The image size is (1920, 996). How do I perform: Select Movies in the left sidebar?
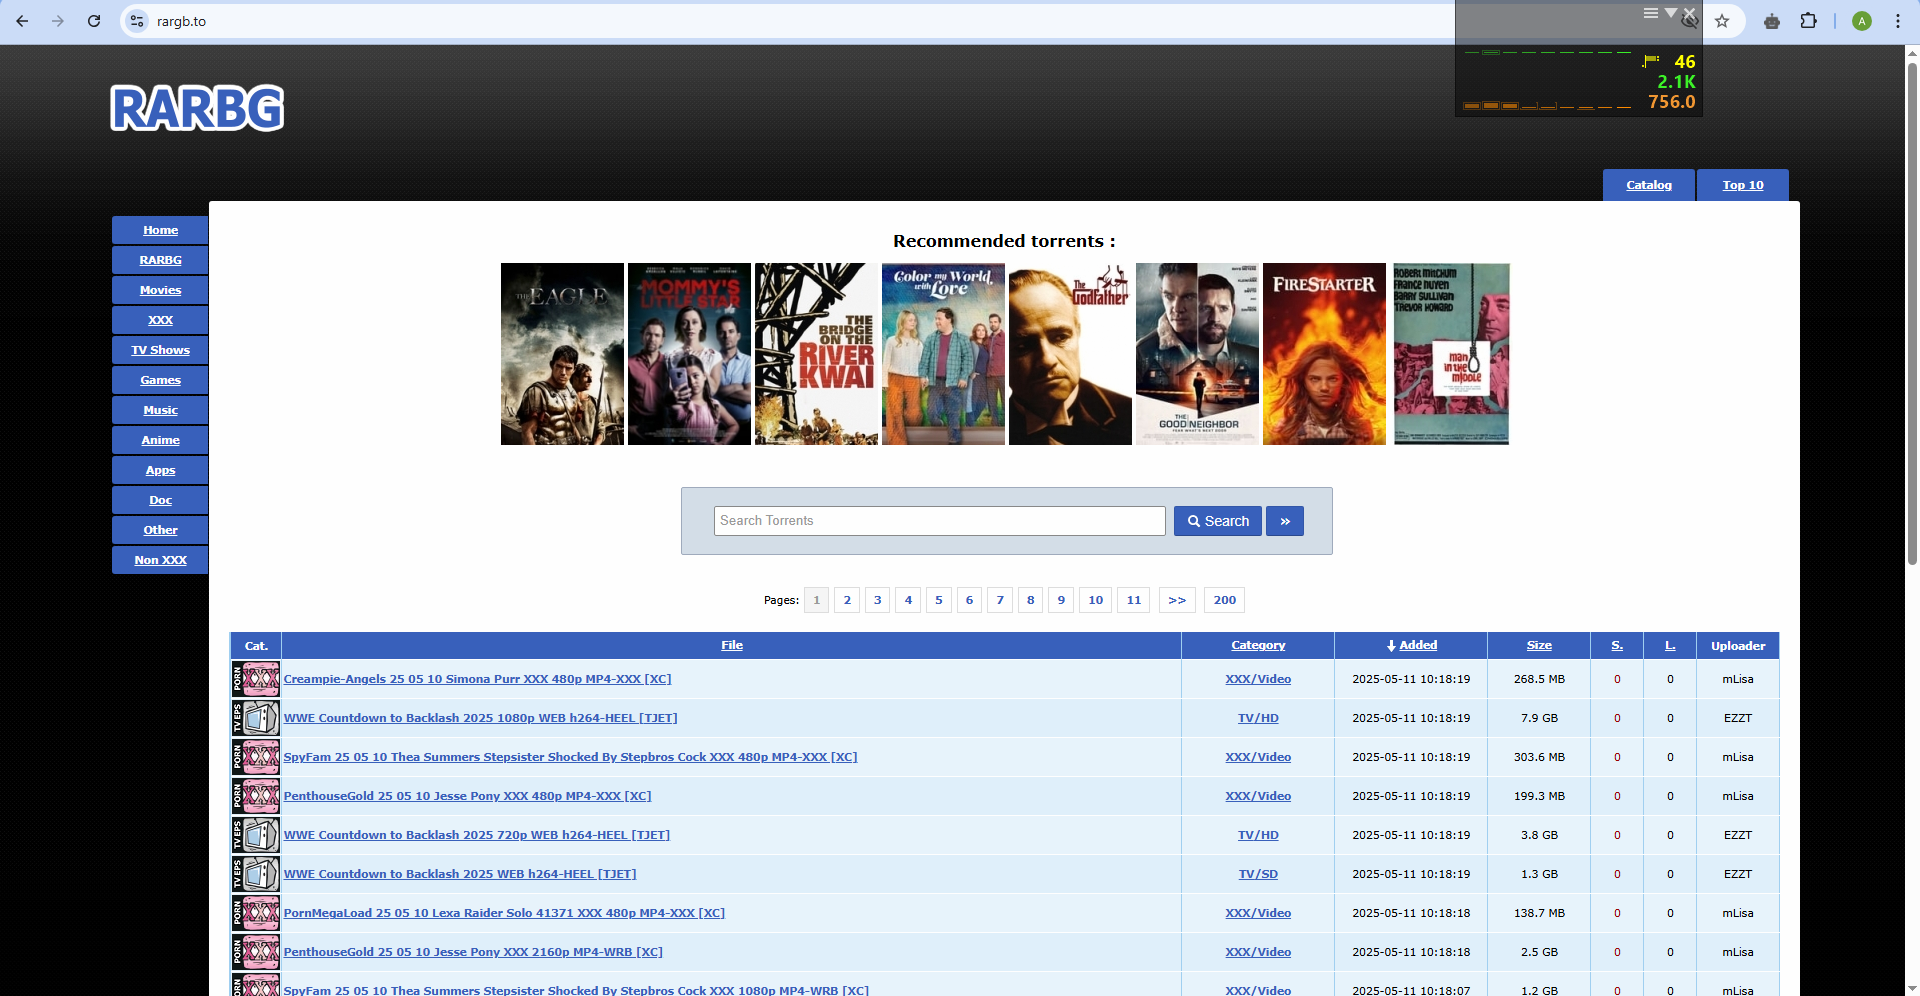tap(160, 290)
